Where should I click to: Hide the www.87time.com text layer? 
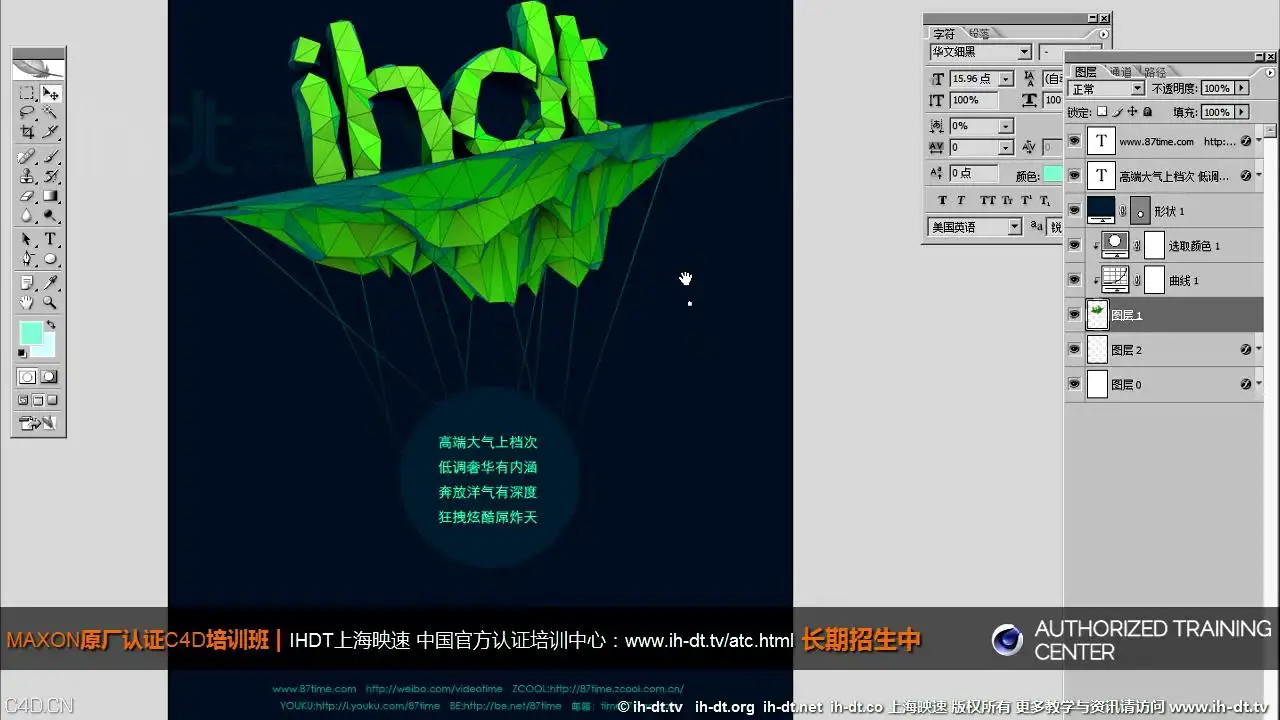1075,142
